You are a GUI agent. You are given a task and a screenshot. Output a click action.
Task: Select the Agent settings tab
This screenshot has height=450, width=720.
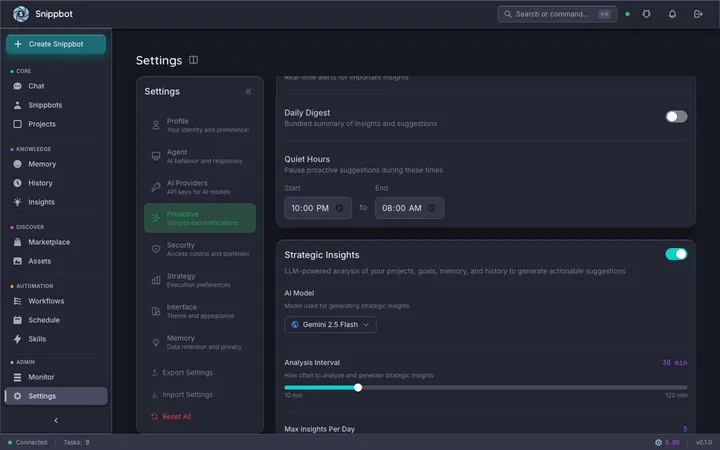click(200, 156)
